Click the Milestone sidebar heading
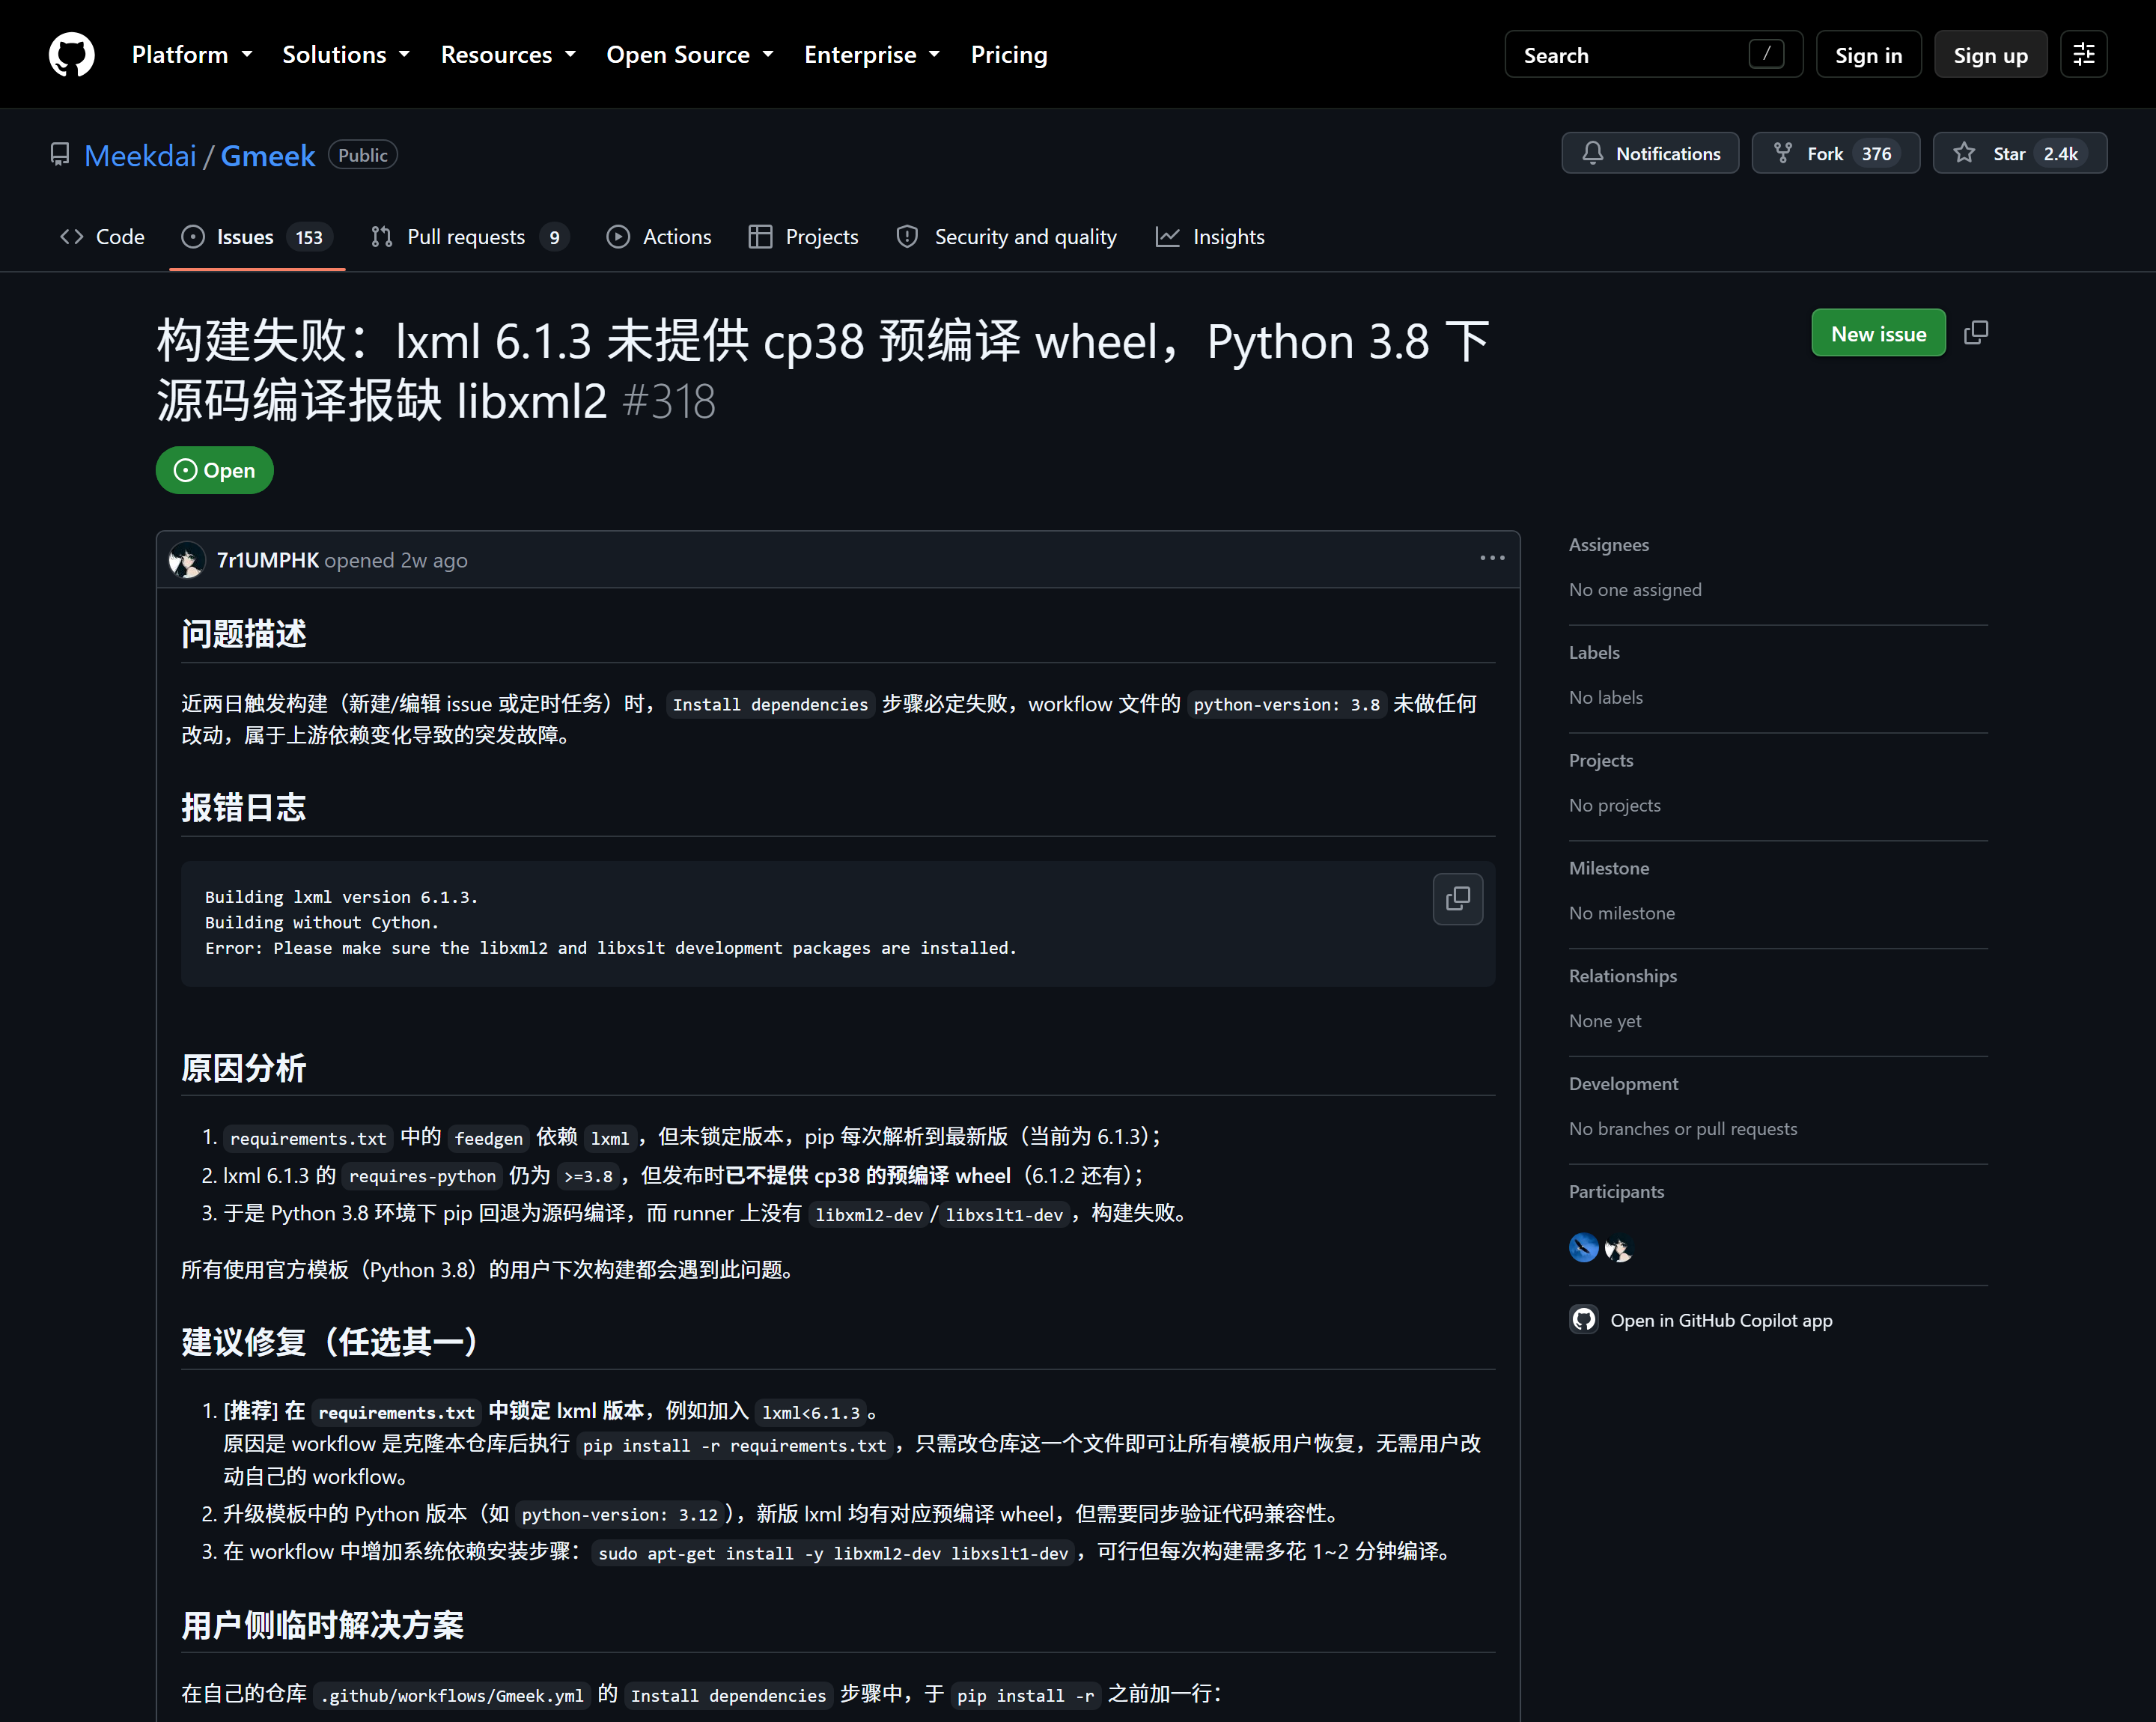This screenshot has width=2156, height=1722. [1608, 868]
